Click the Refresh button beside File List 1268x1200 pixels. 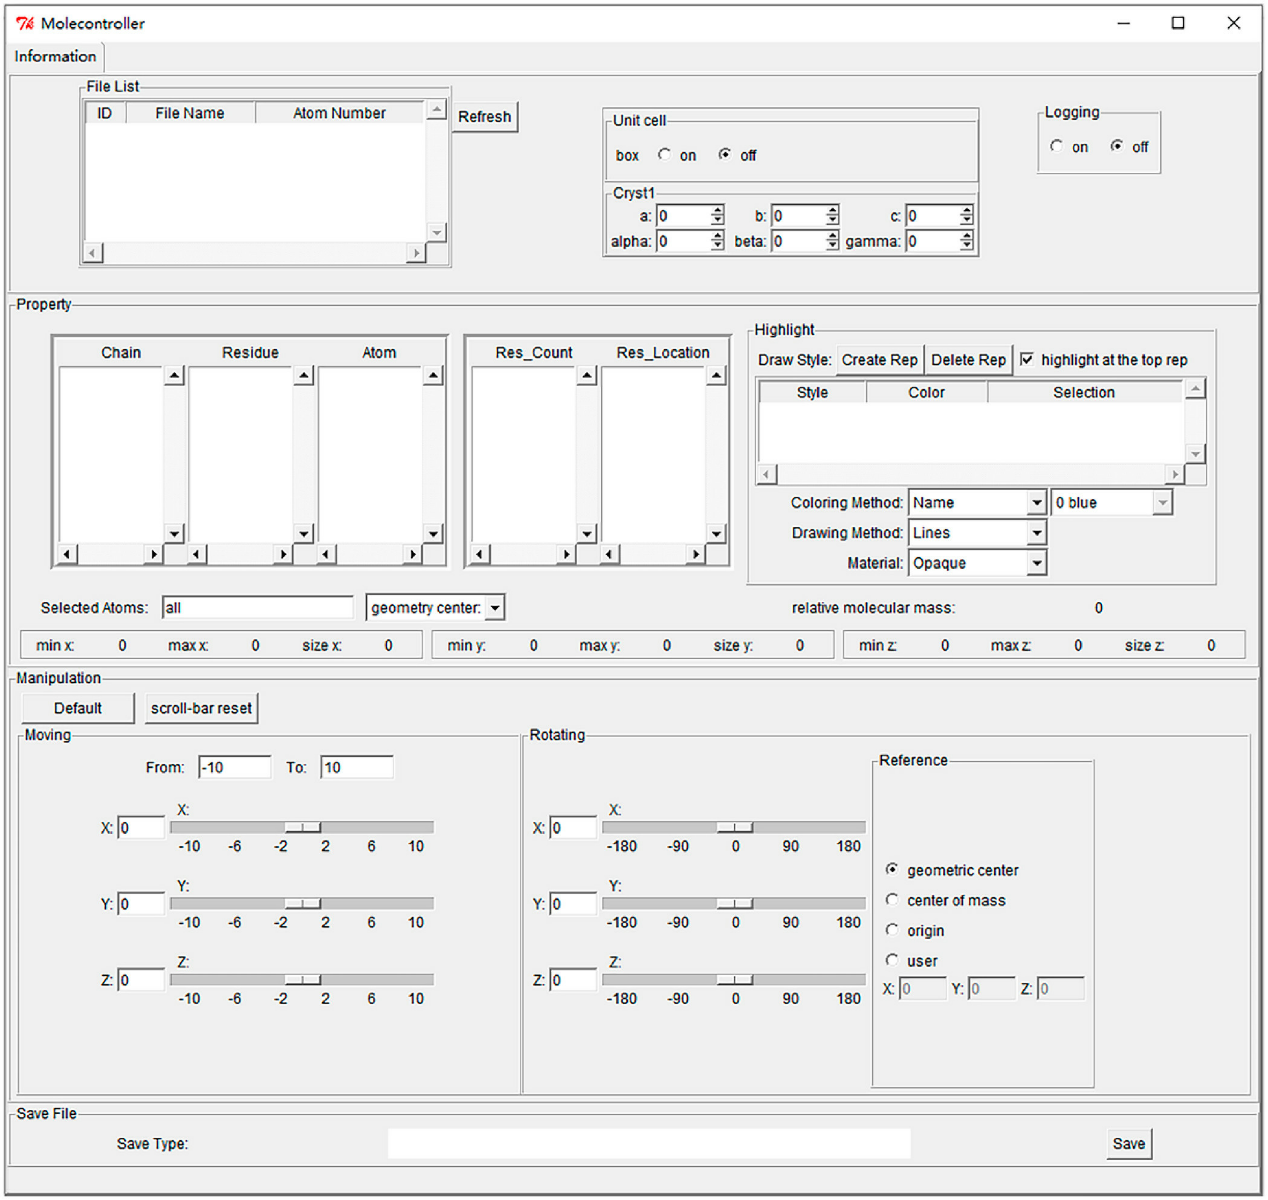pos(484,117)
